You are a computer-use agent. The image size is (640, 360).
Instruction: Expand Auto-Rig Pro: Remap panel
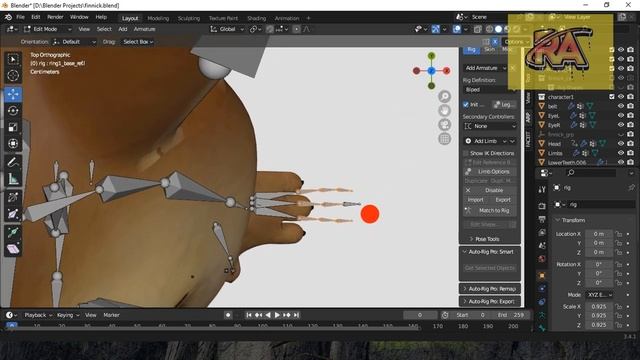(x=490, y=289)
